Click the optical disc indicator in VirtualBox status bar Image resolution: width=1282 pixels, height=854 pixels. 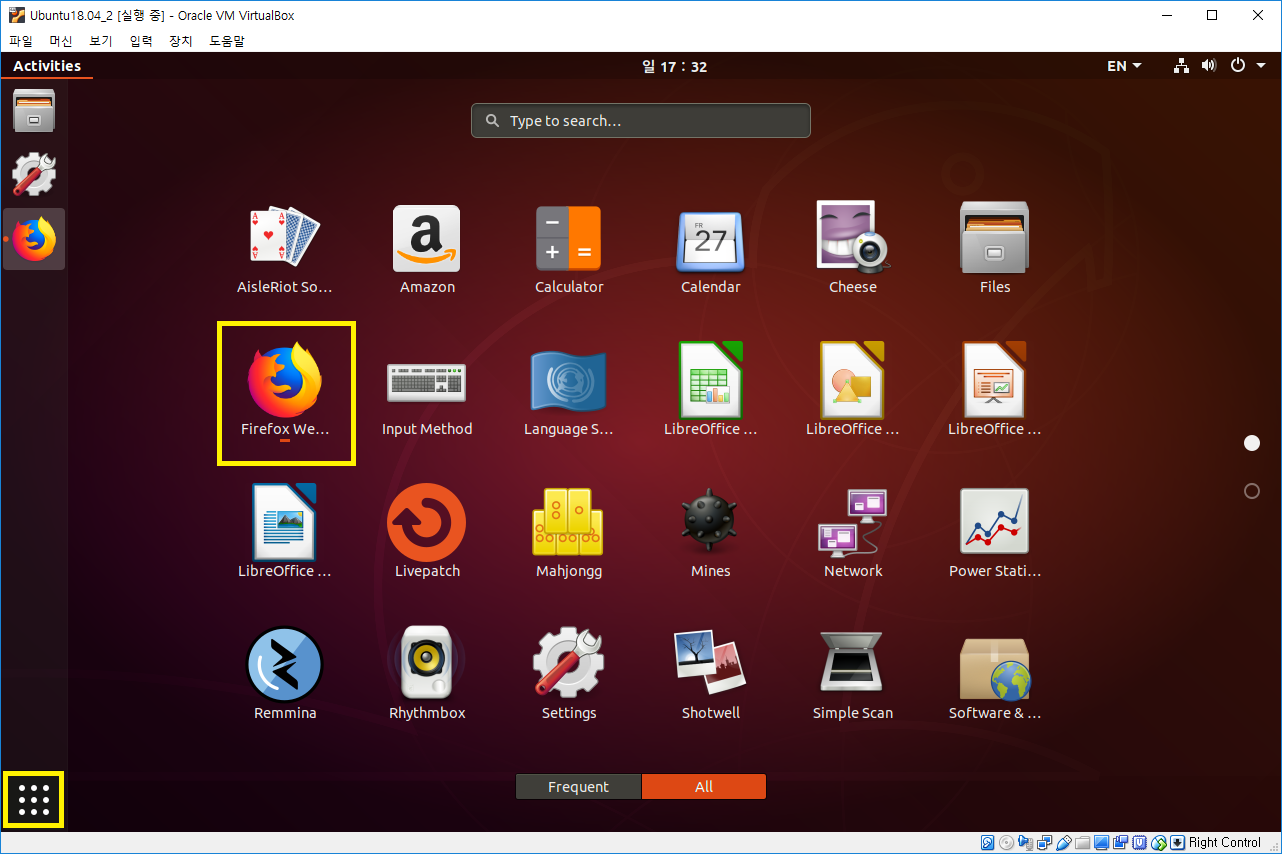point(1007,843)
